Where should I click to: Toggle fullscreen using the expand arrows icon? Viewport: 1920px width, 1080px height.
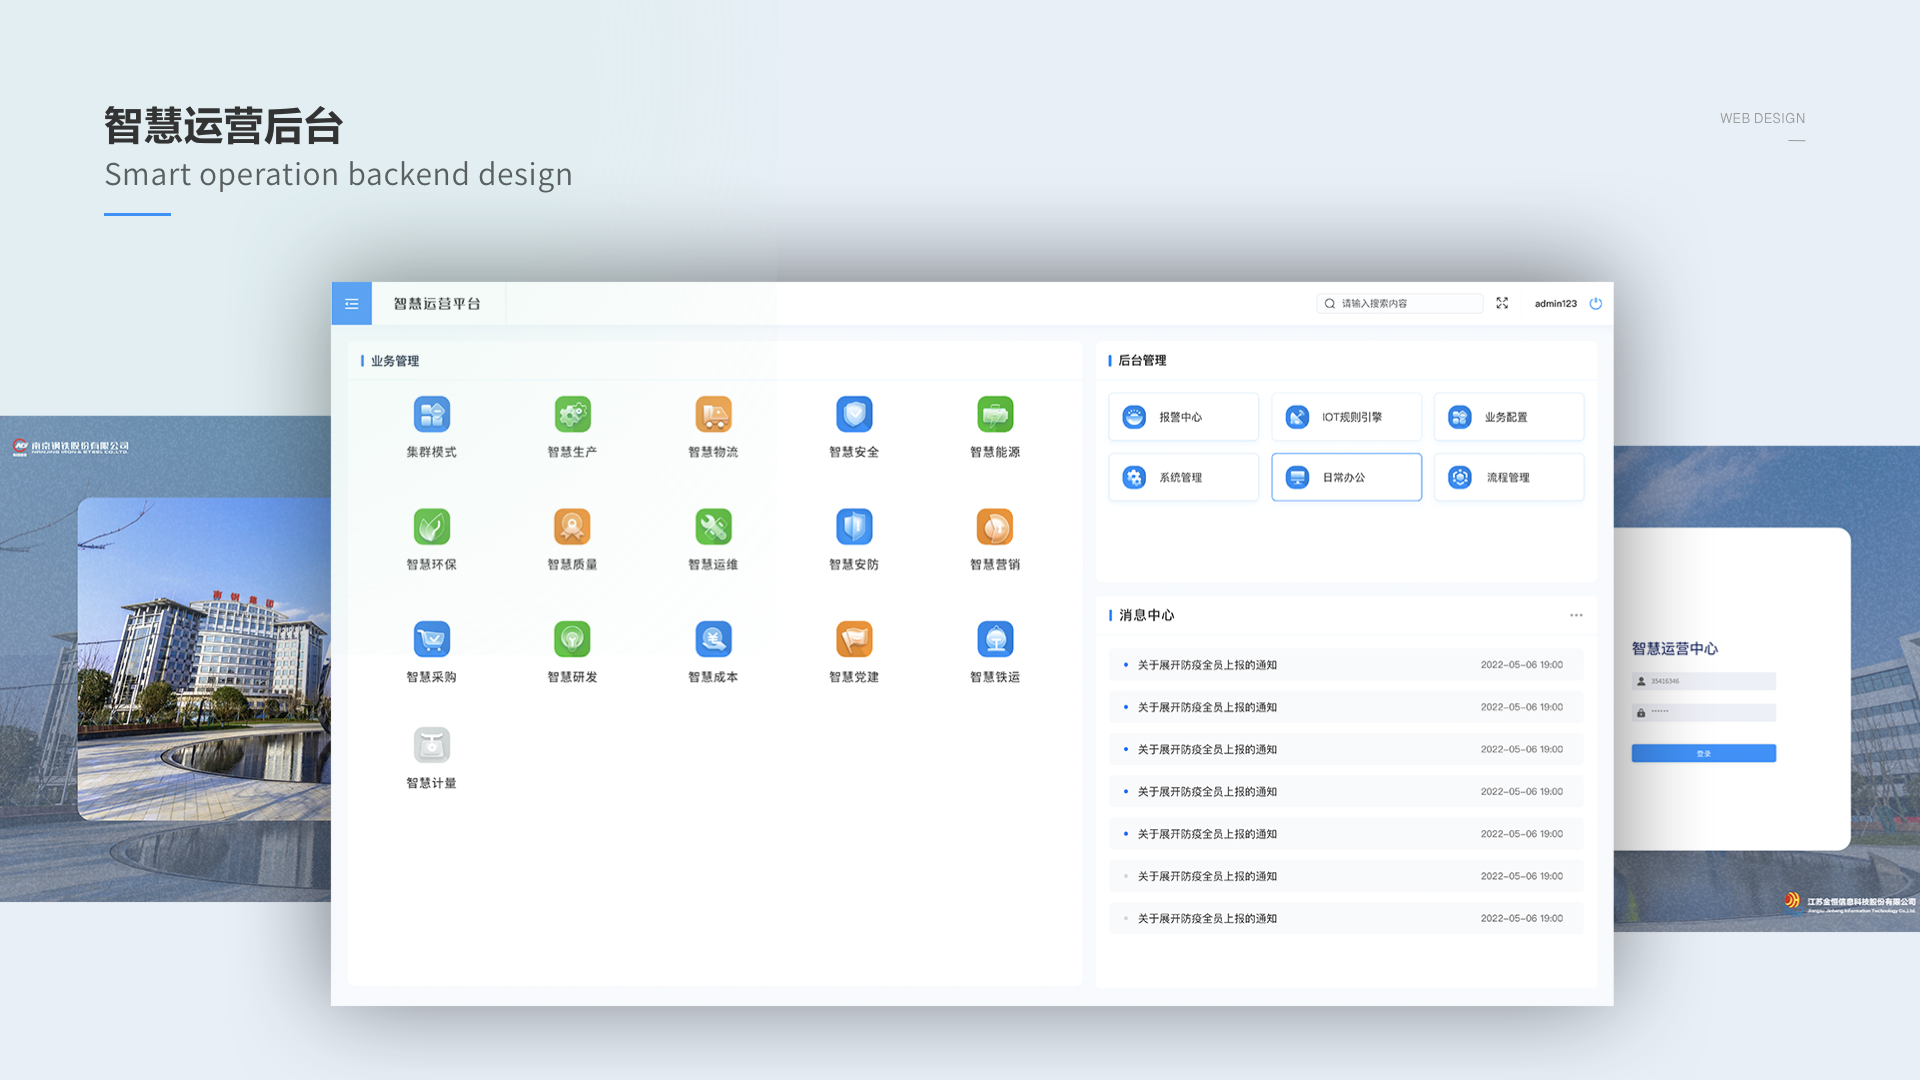[x=1502, y=303]
